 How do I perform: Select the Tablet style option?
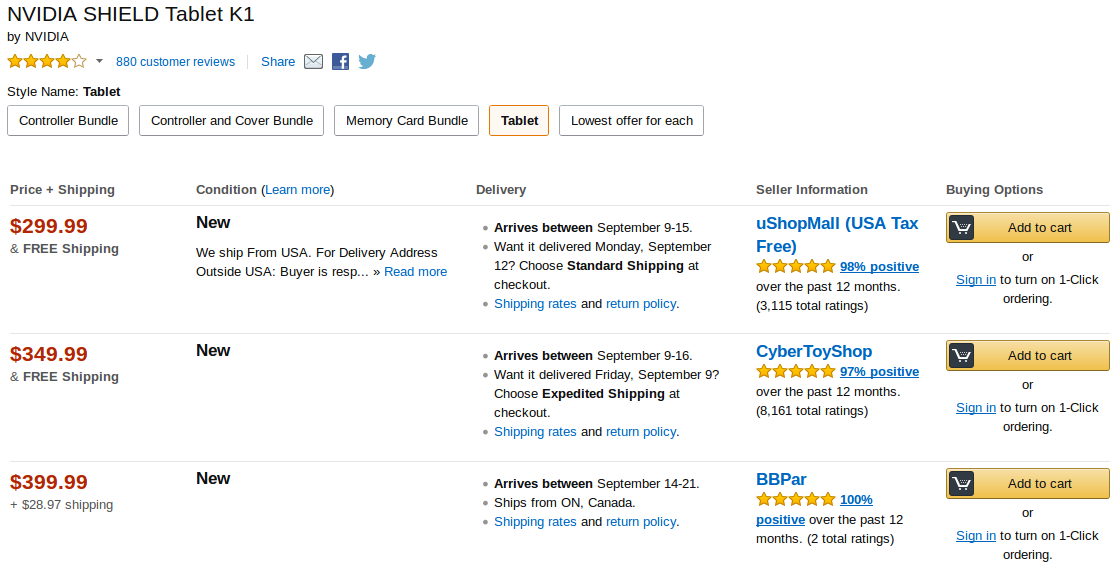click(x=519, y=120)
